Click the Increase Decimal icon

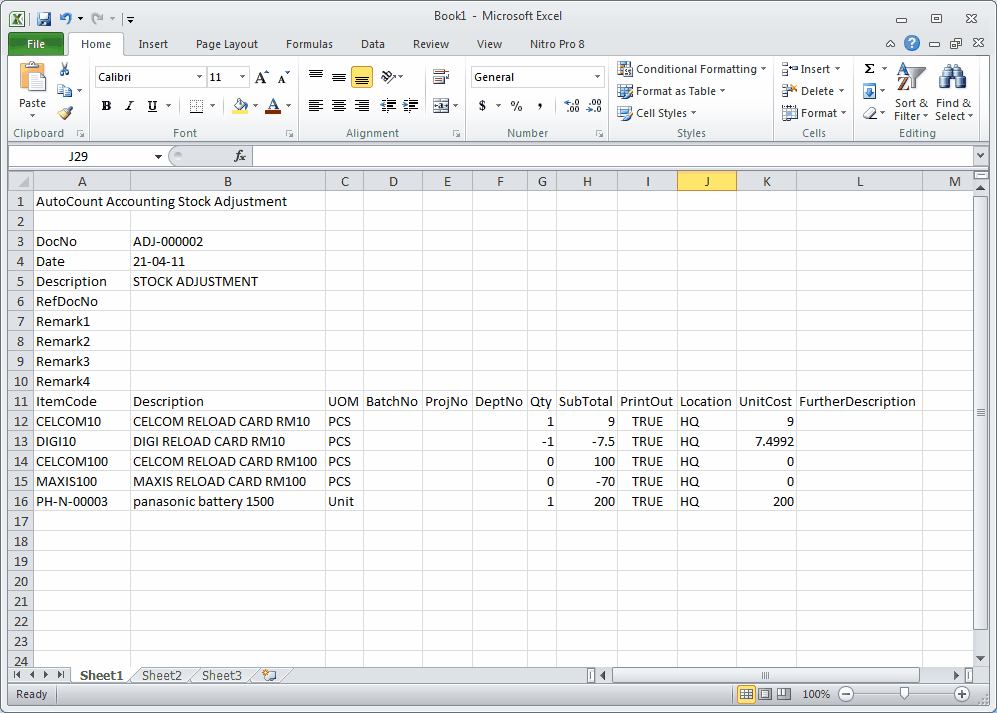[x=572, y=106]
